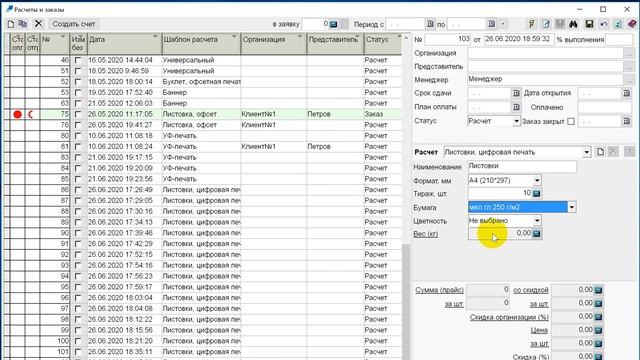Viewport: 640px width, 360px height.
Task: Open the Дата открытия calendar icon
Action: point(627,93)
